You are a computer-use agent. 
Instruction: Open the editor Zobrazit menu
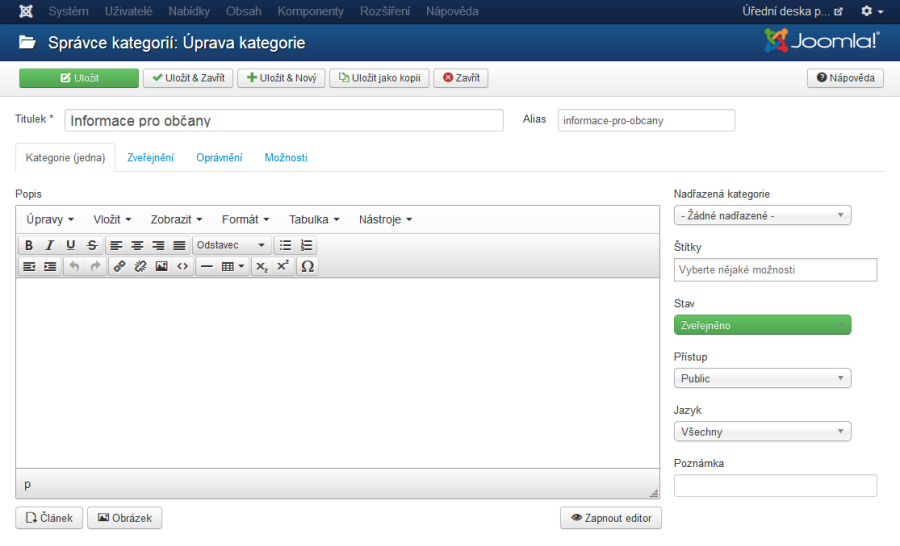coord(176,219)
